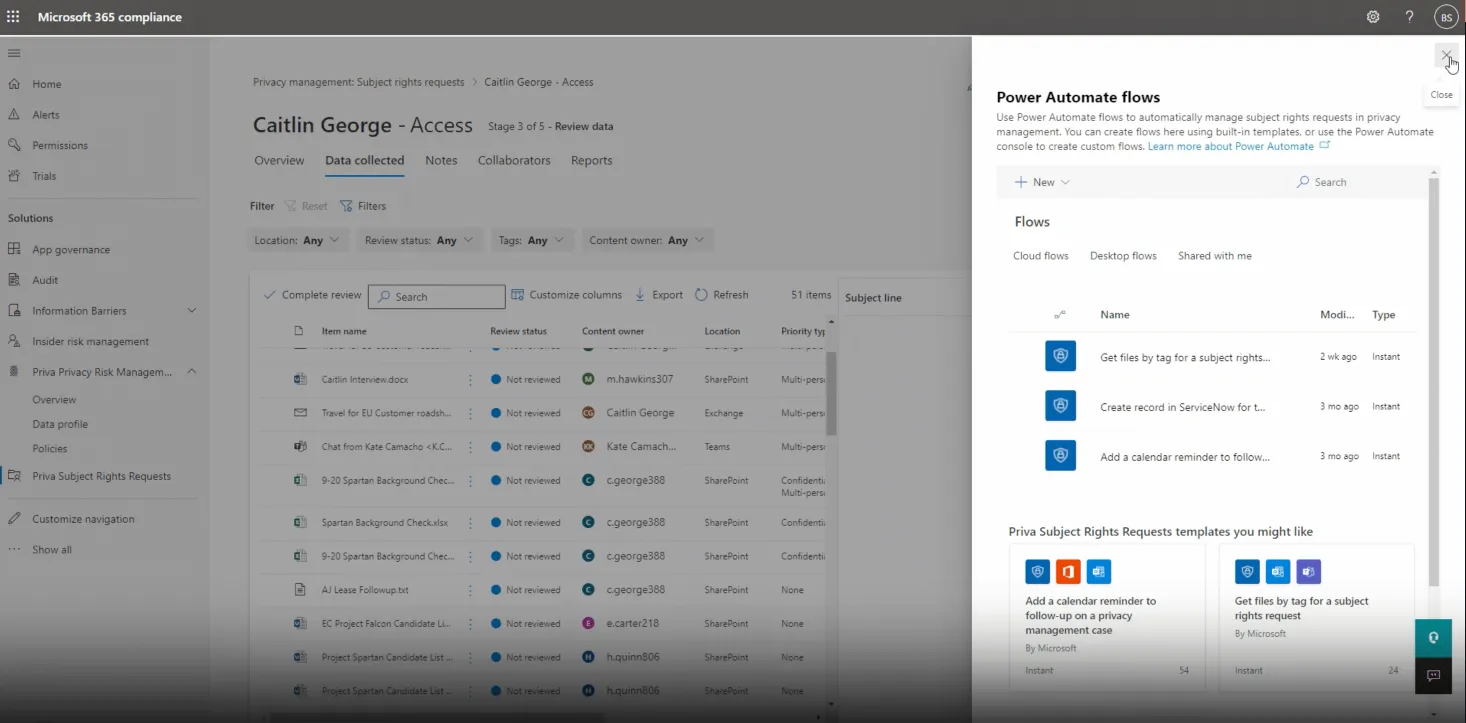1466x723 pixels.
Task: Click the Reset filter button
Action: point(306,206)
